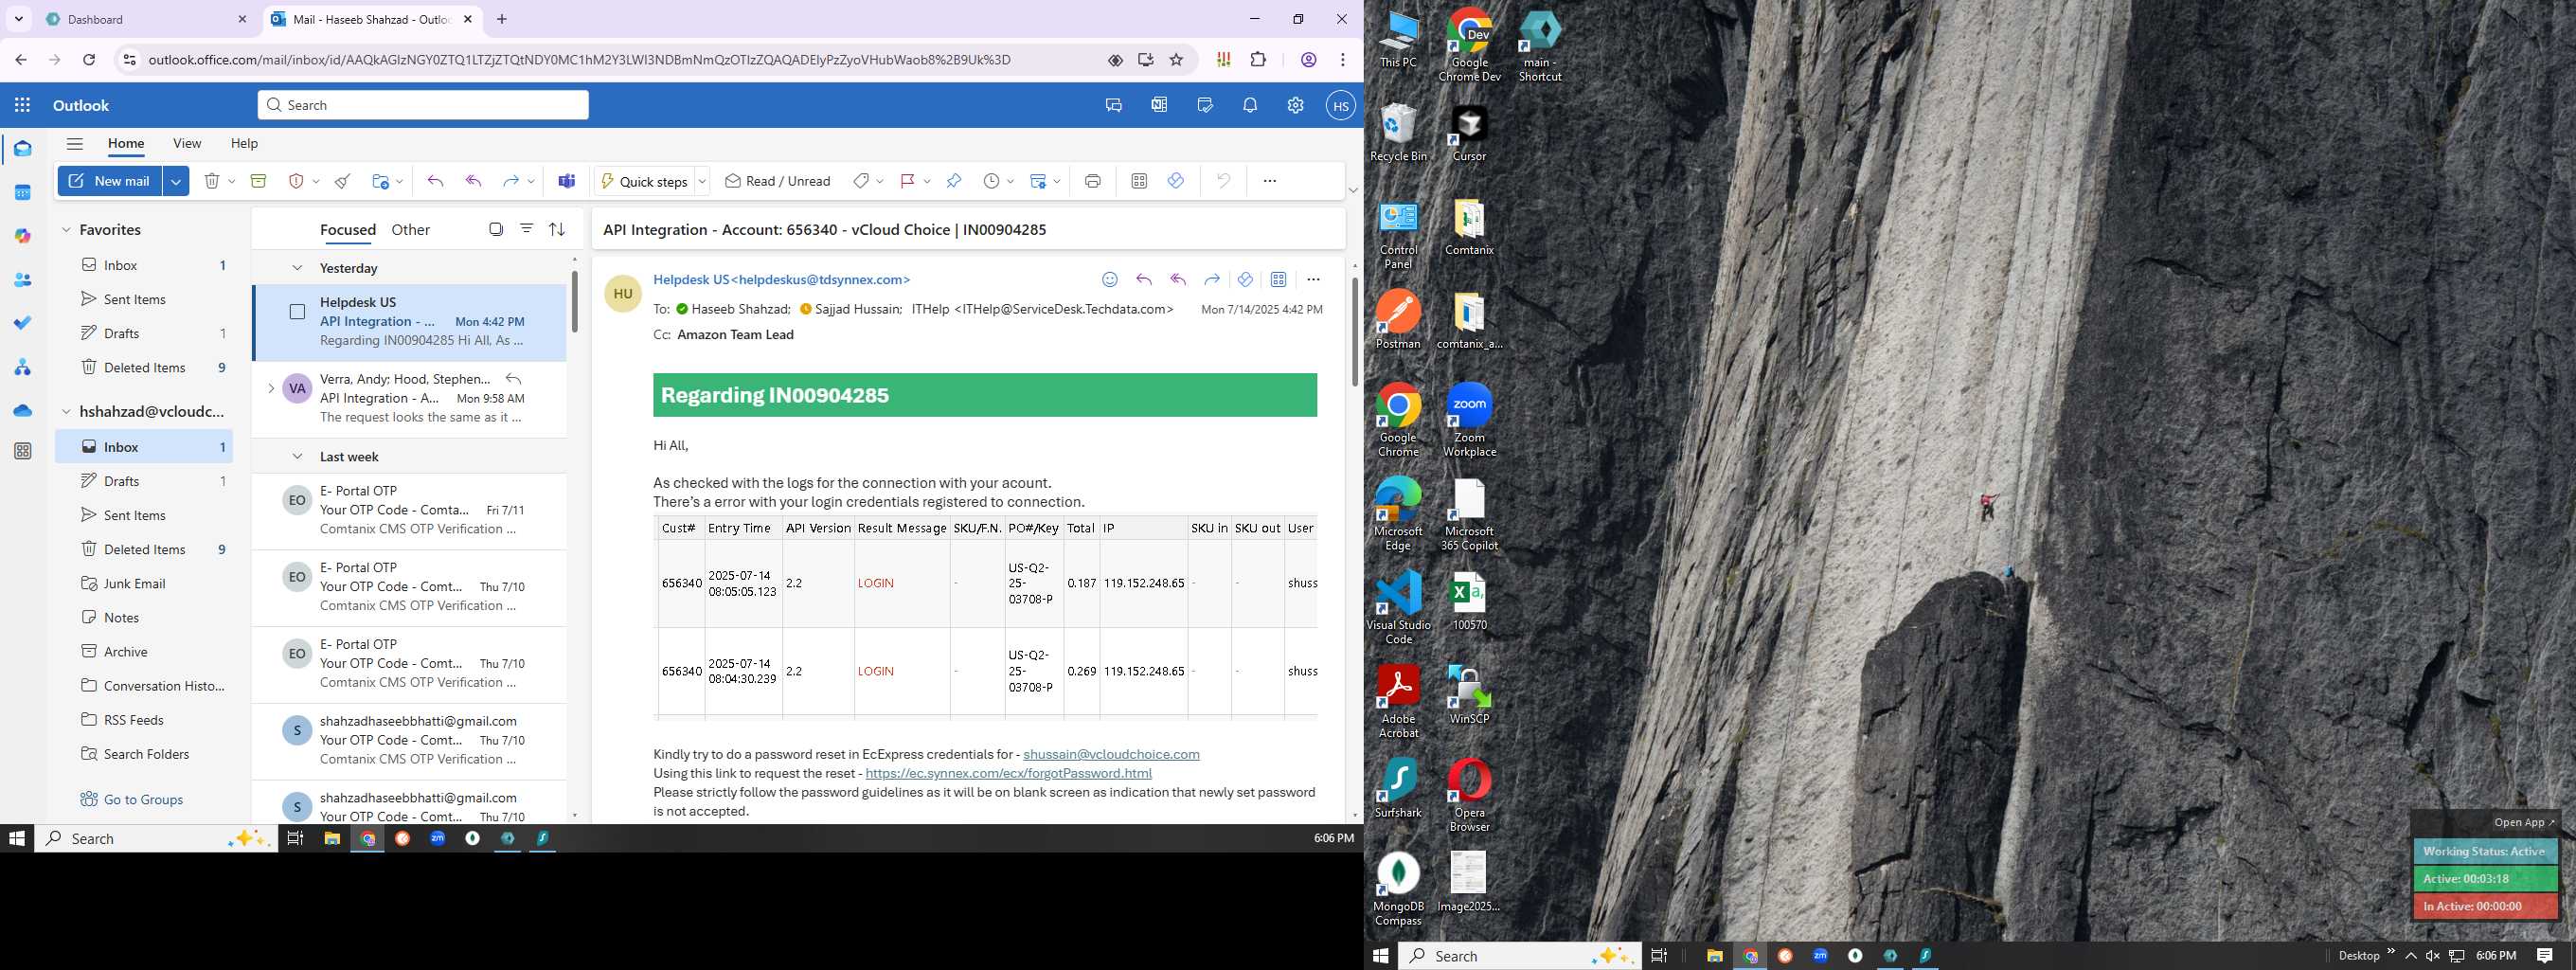This screenshot has height=970, width=2576.
Task: Click Reply all in the ribbon
Action: [x=474, y=181]
